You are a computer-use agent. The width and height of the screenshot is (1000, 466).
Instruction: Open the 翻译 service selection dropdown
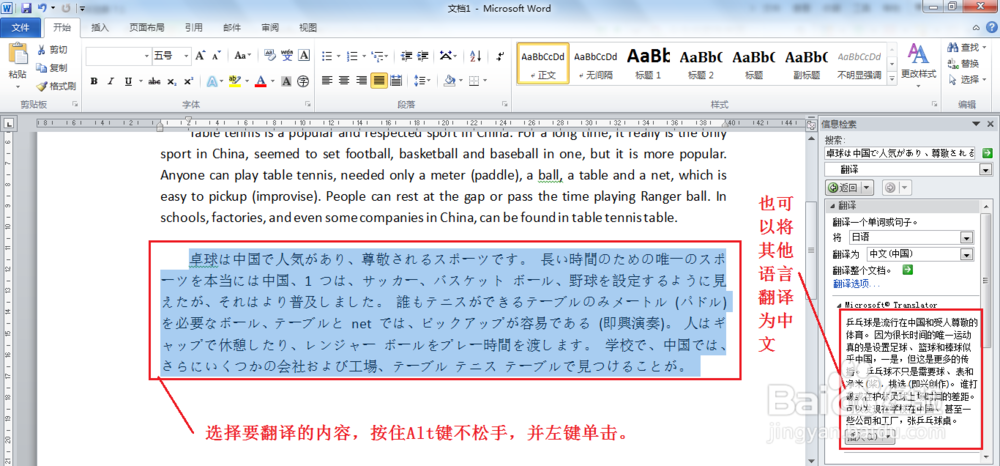pyautogui.click(x=986, y=170)
